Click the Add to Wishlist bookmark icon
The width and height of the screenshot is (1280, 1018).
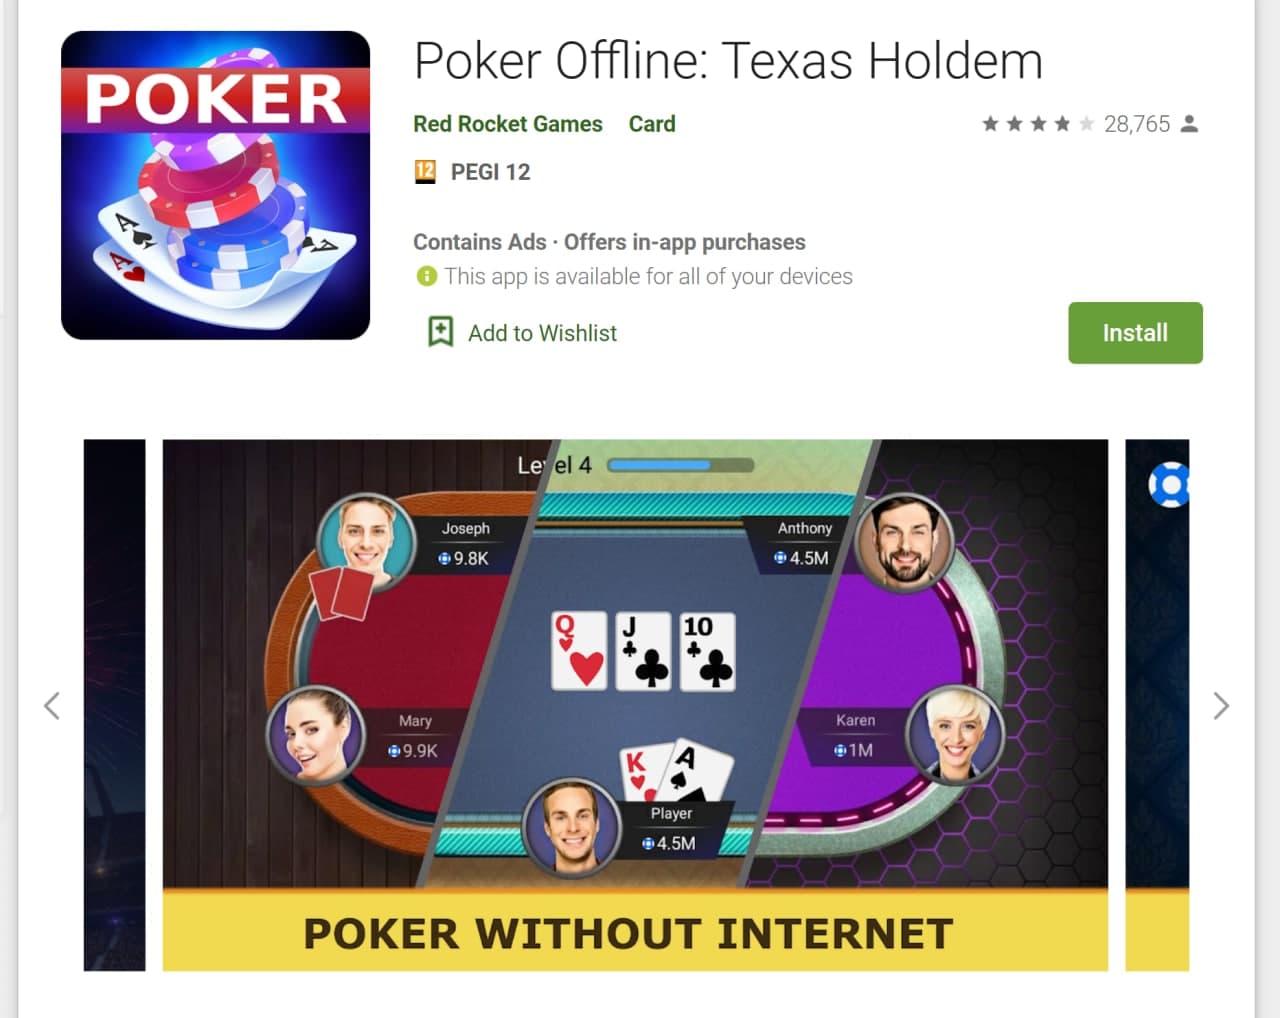point(440,332)
